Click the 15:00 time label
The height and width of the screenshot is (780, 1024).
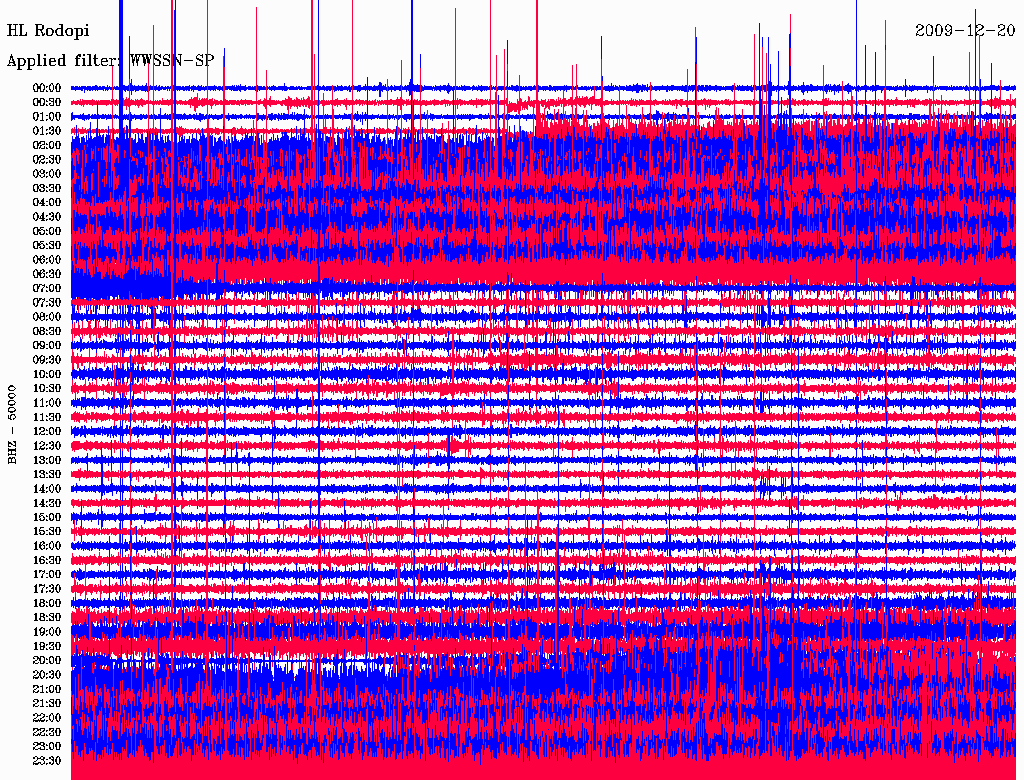47,517
